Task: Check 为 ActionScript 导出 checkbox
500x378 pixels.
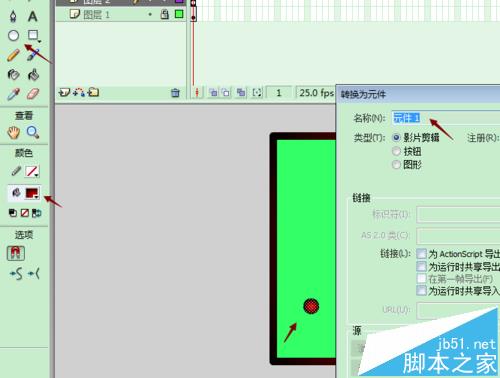Action: coord(422,254)
